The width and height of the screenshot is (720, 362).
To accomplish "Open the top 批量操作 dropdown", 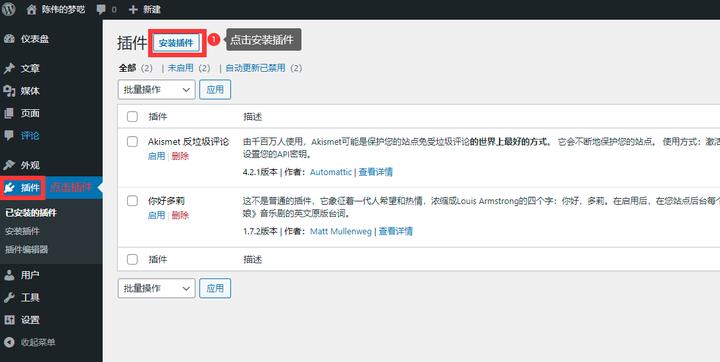I will click(x=157, y=90).
